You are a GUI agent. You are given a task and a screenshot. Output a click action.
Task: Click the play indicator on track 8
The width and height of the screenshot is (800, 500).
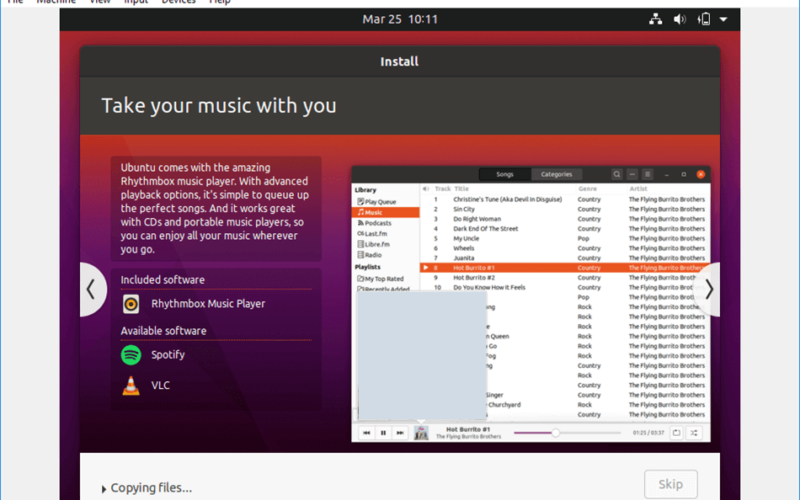(x=426, y=268)
